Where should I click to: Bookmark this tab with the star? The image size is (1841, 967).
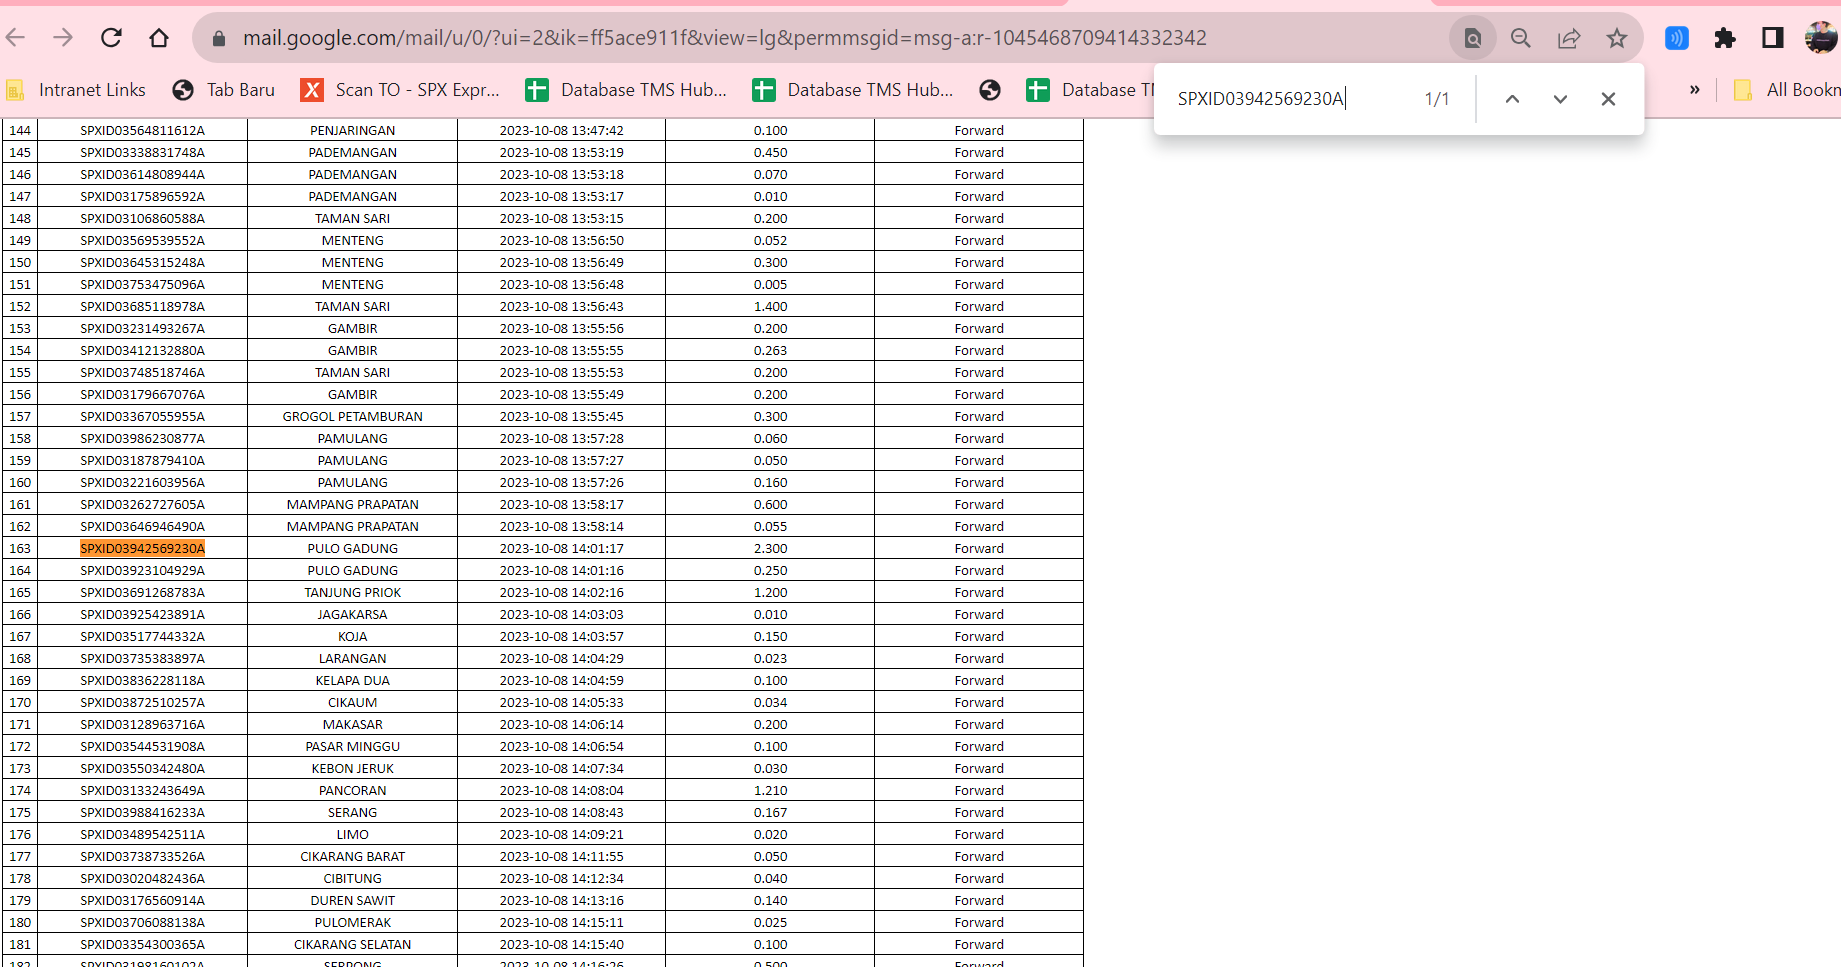tap(1617, 38)
